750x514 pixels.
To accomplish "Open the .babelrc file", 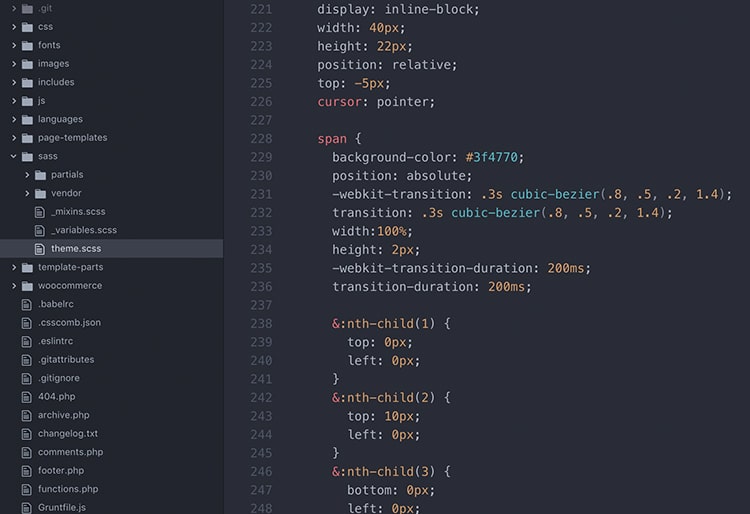I will (x=56, y=304).
